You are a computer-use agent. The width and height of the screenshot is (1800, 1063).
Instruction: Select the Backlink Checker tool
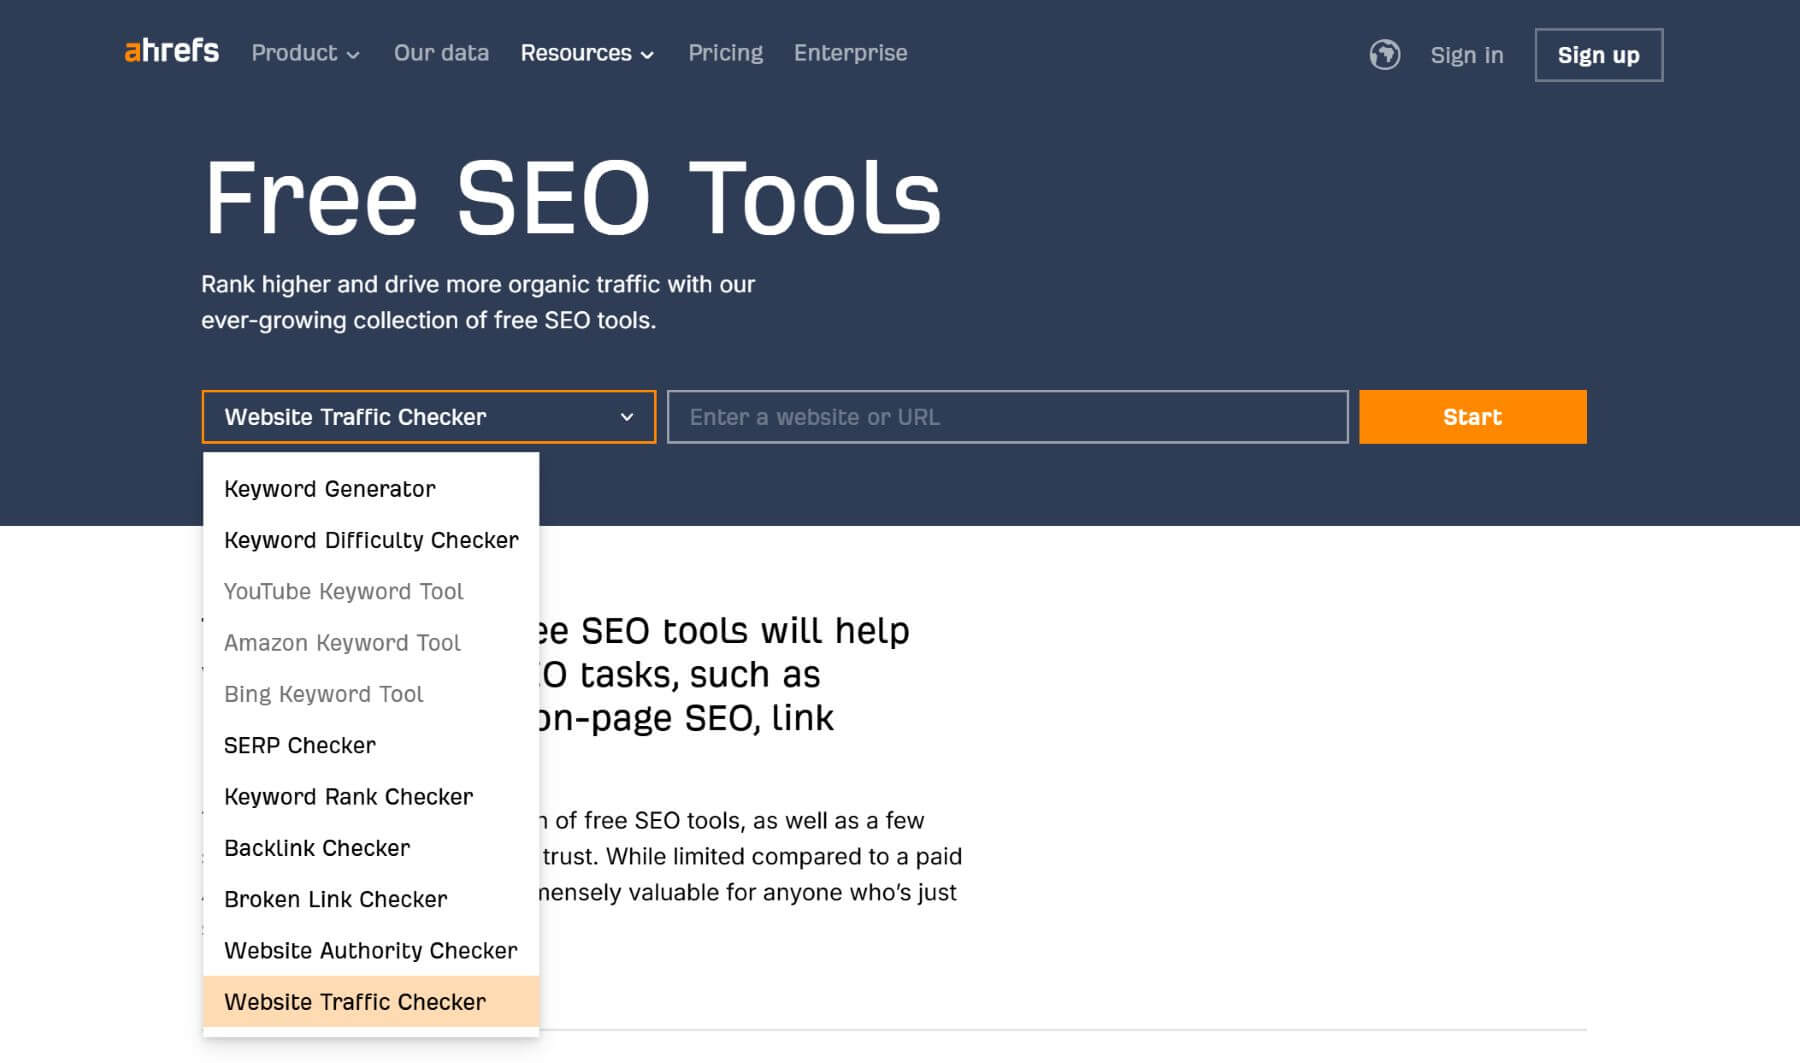click(x=316, y=848)
